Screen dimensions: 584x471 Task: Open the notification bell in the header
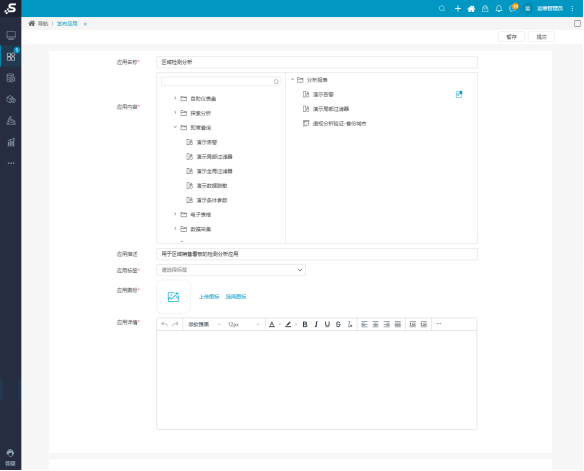499,9
